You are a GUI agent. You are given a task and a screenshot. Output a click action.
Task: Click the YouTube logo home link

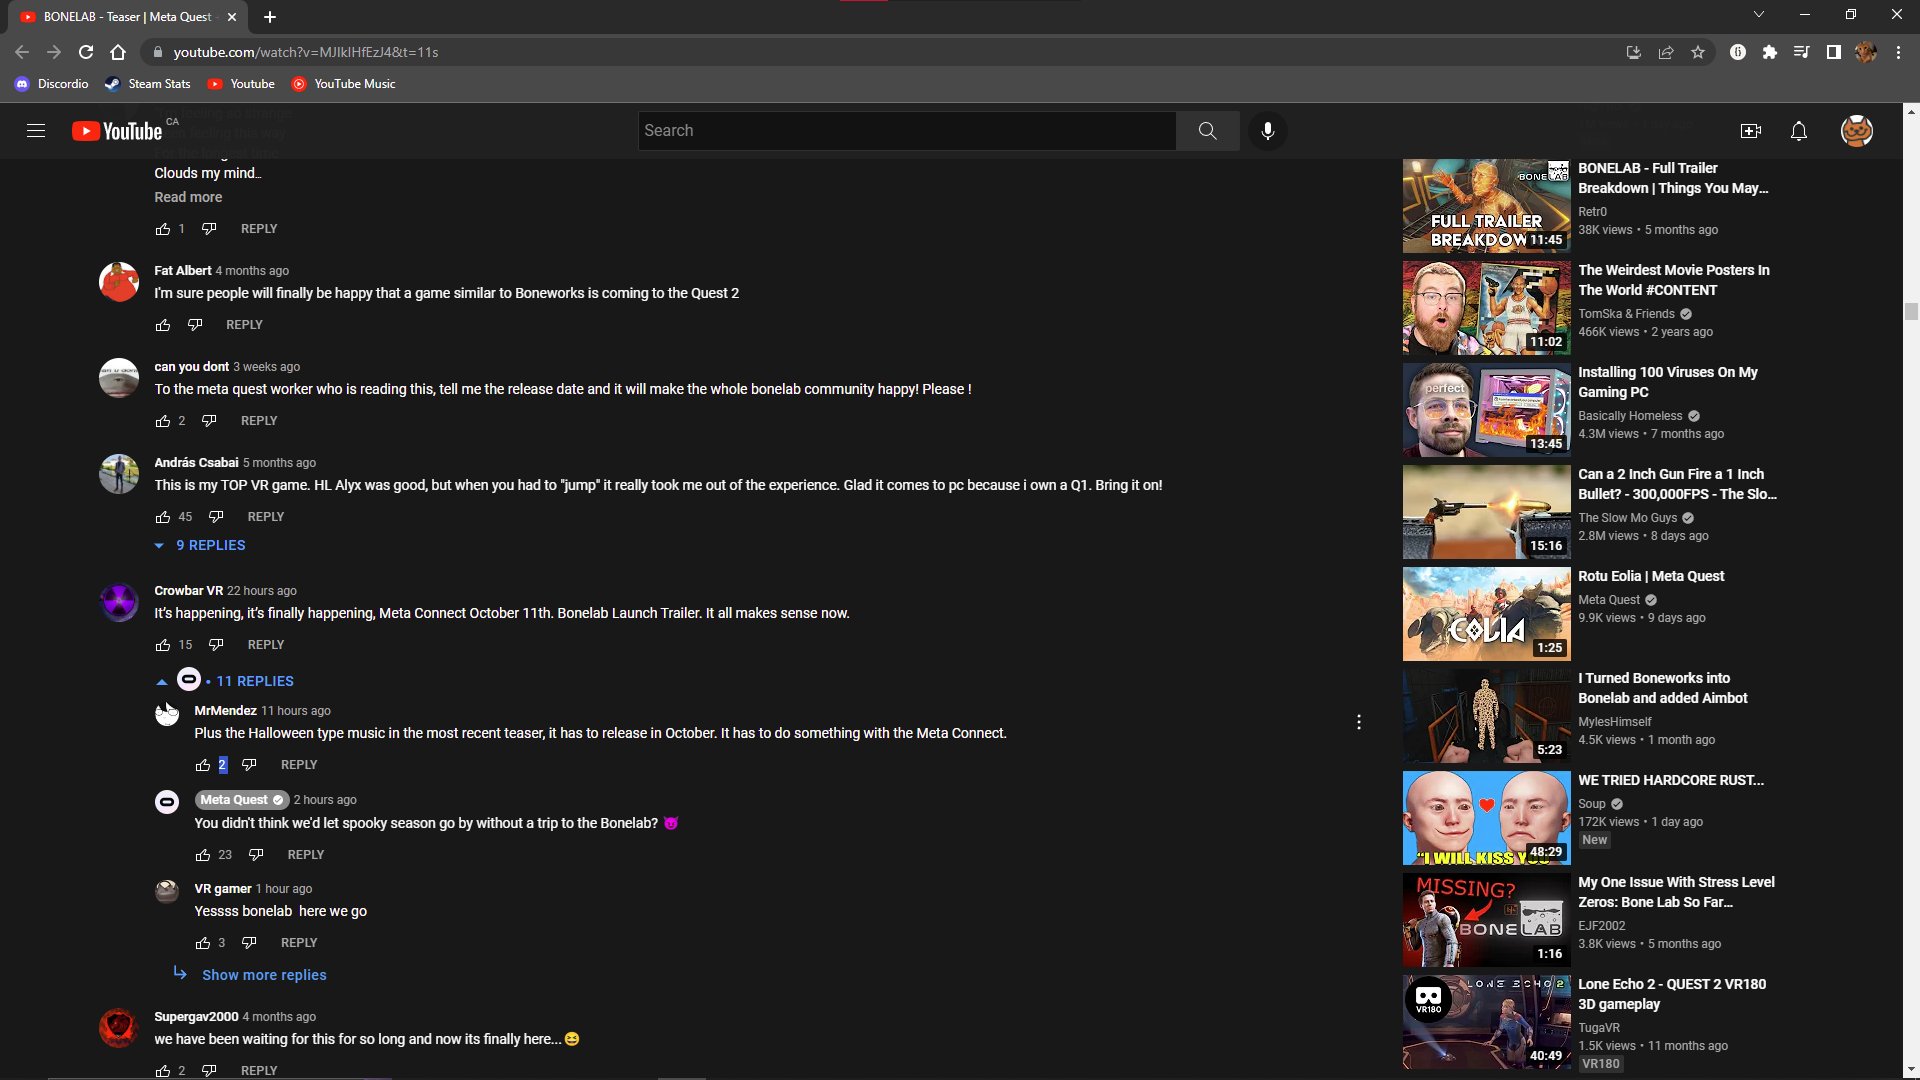coord(117,131)
